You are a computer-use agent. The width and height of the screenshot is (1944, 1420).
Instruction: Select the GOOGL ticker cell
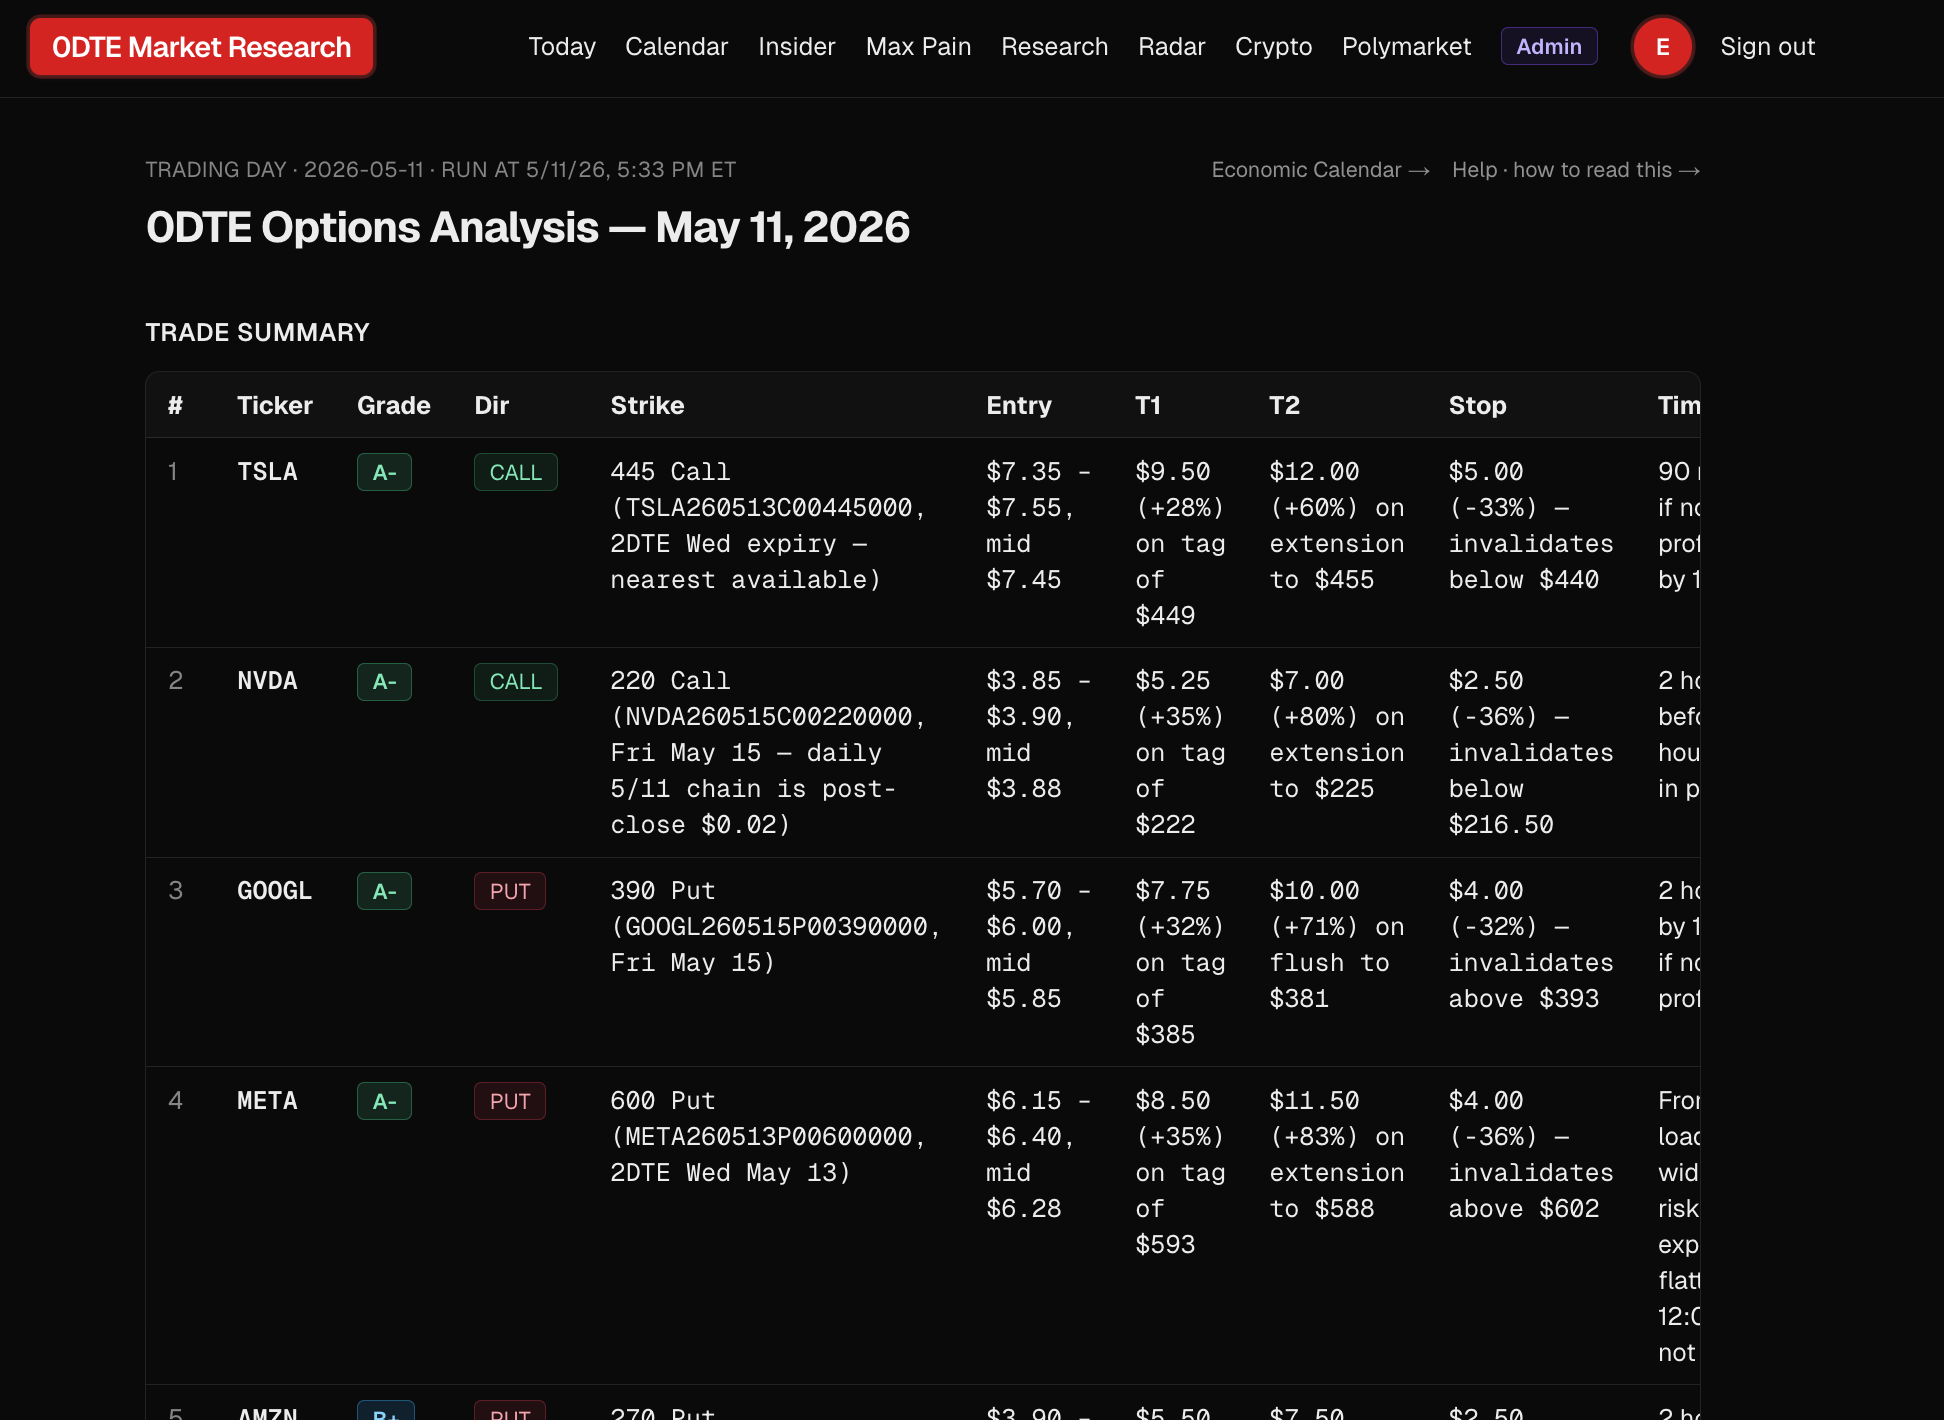tap(275, 891)
